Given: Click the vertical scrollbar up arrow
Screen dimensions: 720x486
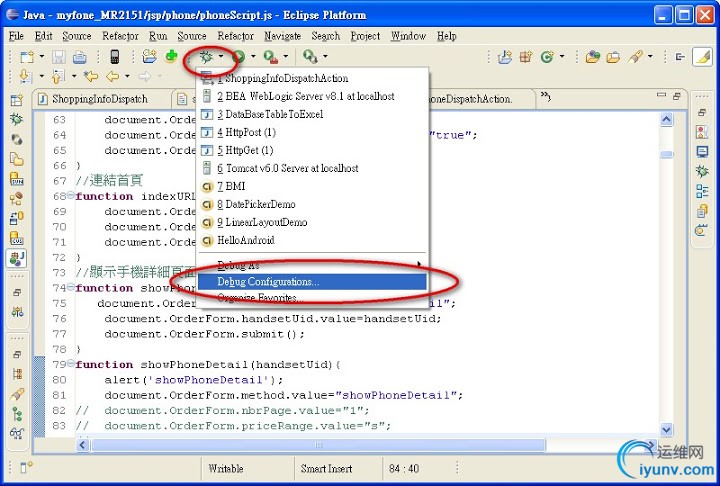Looking at the screenshot, I should click(666, 120).
